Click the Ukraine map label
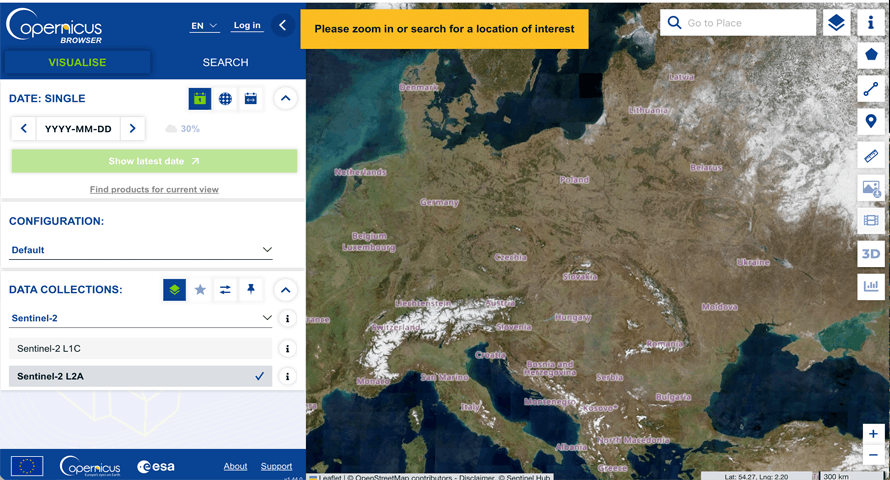Image resolution: width=890 pixels, height=480 pixels. click(753, 262)
